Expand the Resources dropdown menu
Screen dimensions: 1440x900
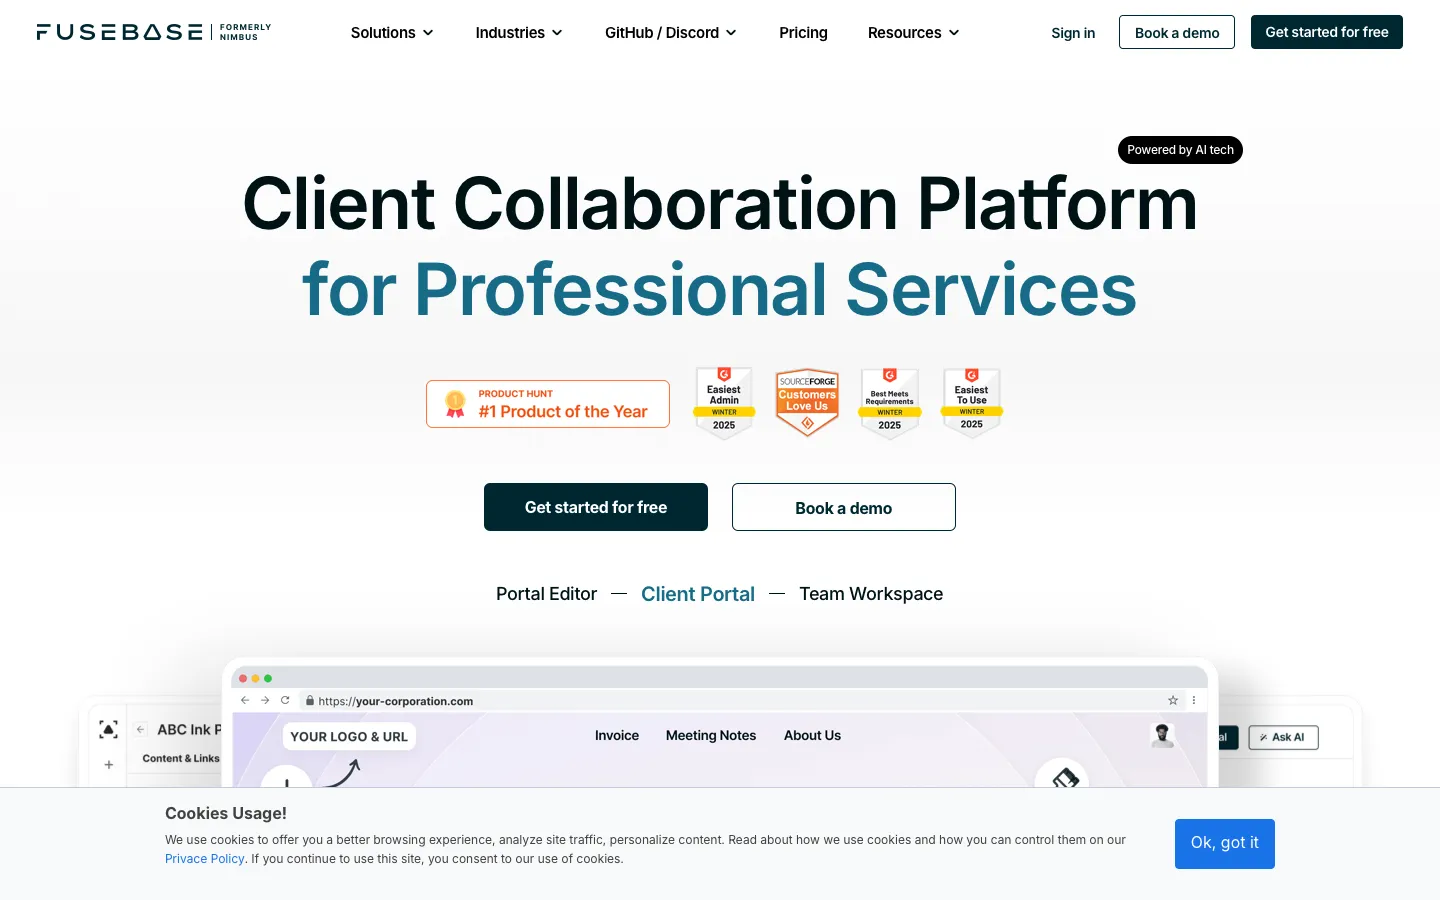pos(914,33)
